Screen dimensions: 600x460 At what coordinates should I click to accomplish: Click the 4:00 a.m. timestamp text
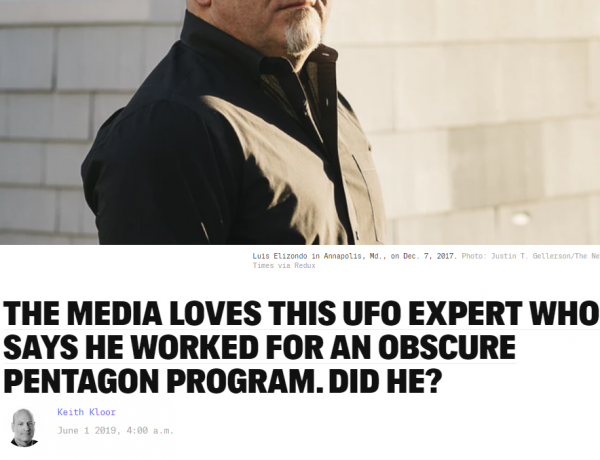coord(150,431)
